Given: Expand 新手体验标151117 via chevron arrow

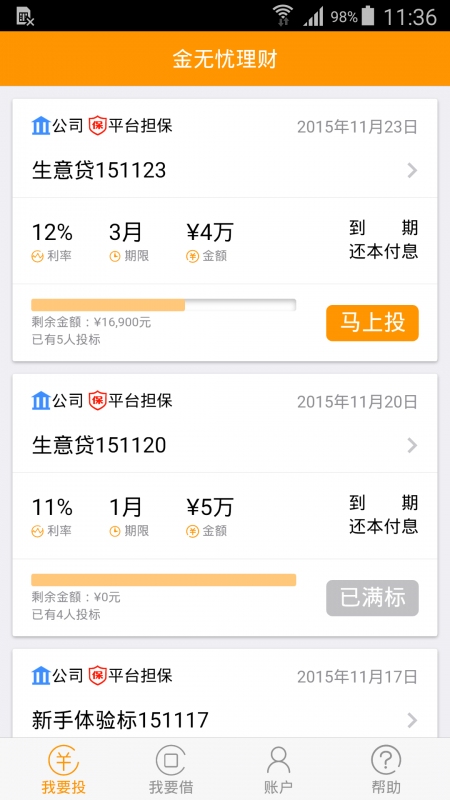Looking at the screenshot, I should tap(413, 720).
